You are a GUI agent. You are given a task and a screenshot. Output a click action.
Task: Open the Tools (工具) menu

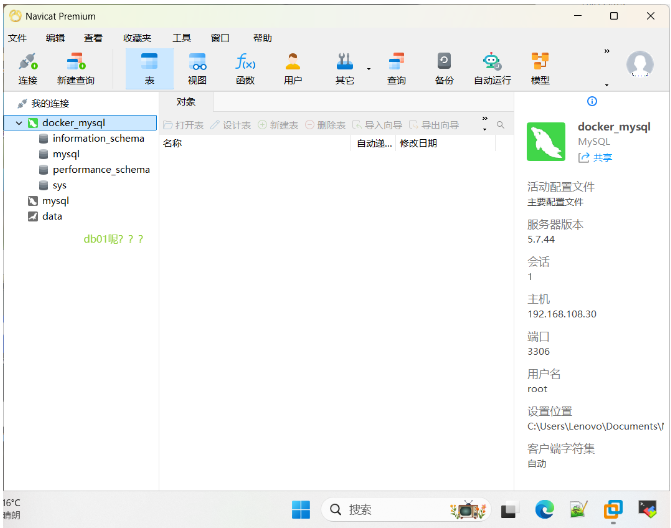point(181,38)
